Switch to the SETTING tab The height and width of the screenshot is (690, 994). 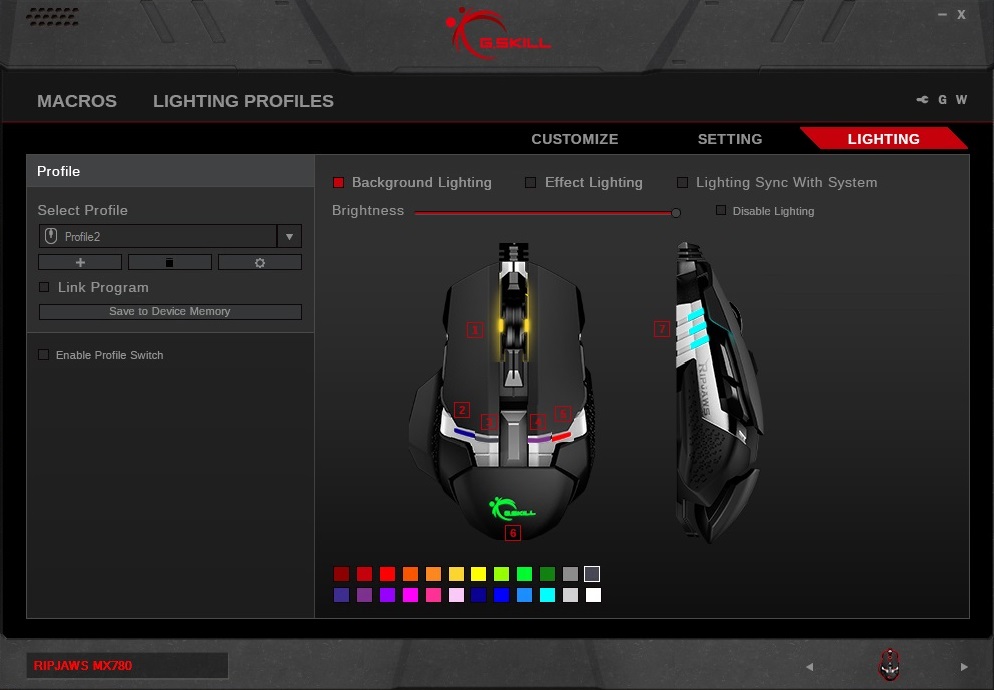tap(730, 139)
